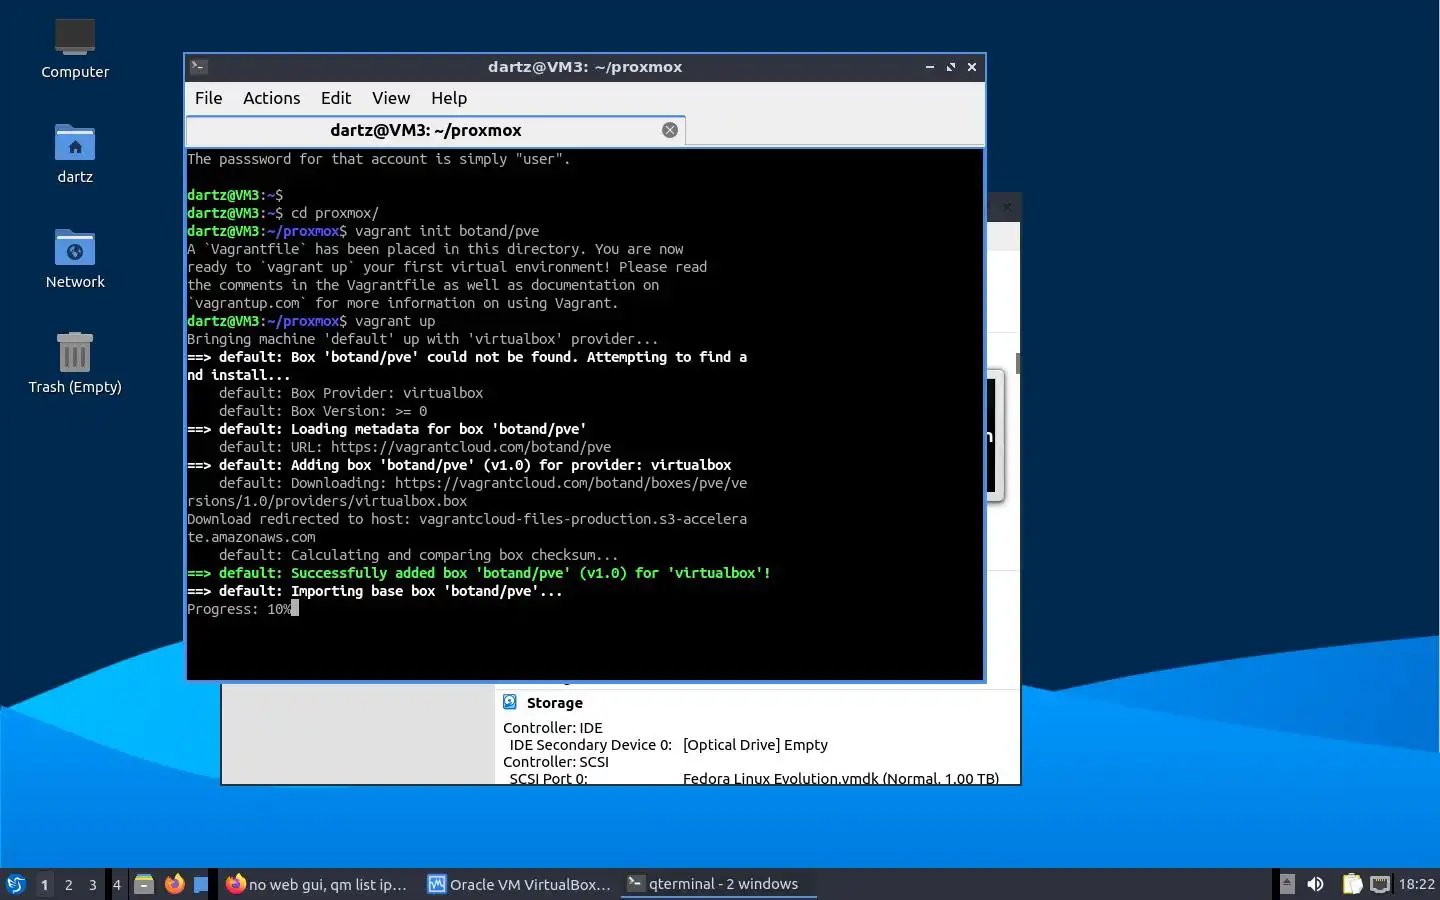Click the show desktop icon in taskbar
The width and height of the screenshot is (1440, 900).
coord(201,884)
